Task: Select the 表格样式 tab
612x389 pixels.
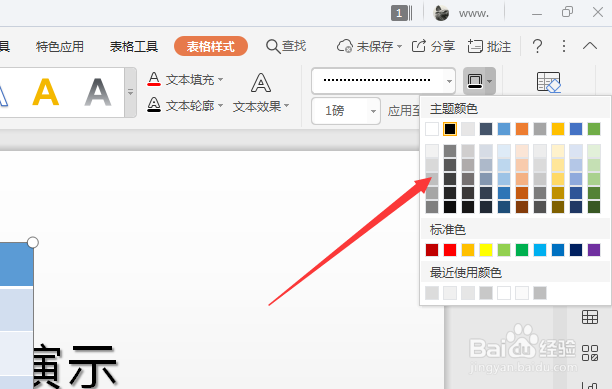Action: [x=211, y=46]
